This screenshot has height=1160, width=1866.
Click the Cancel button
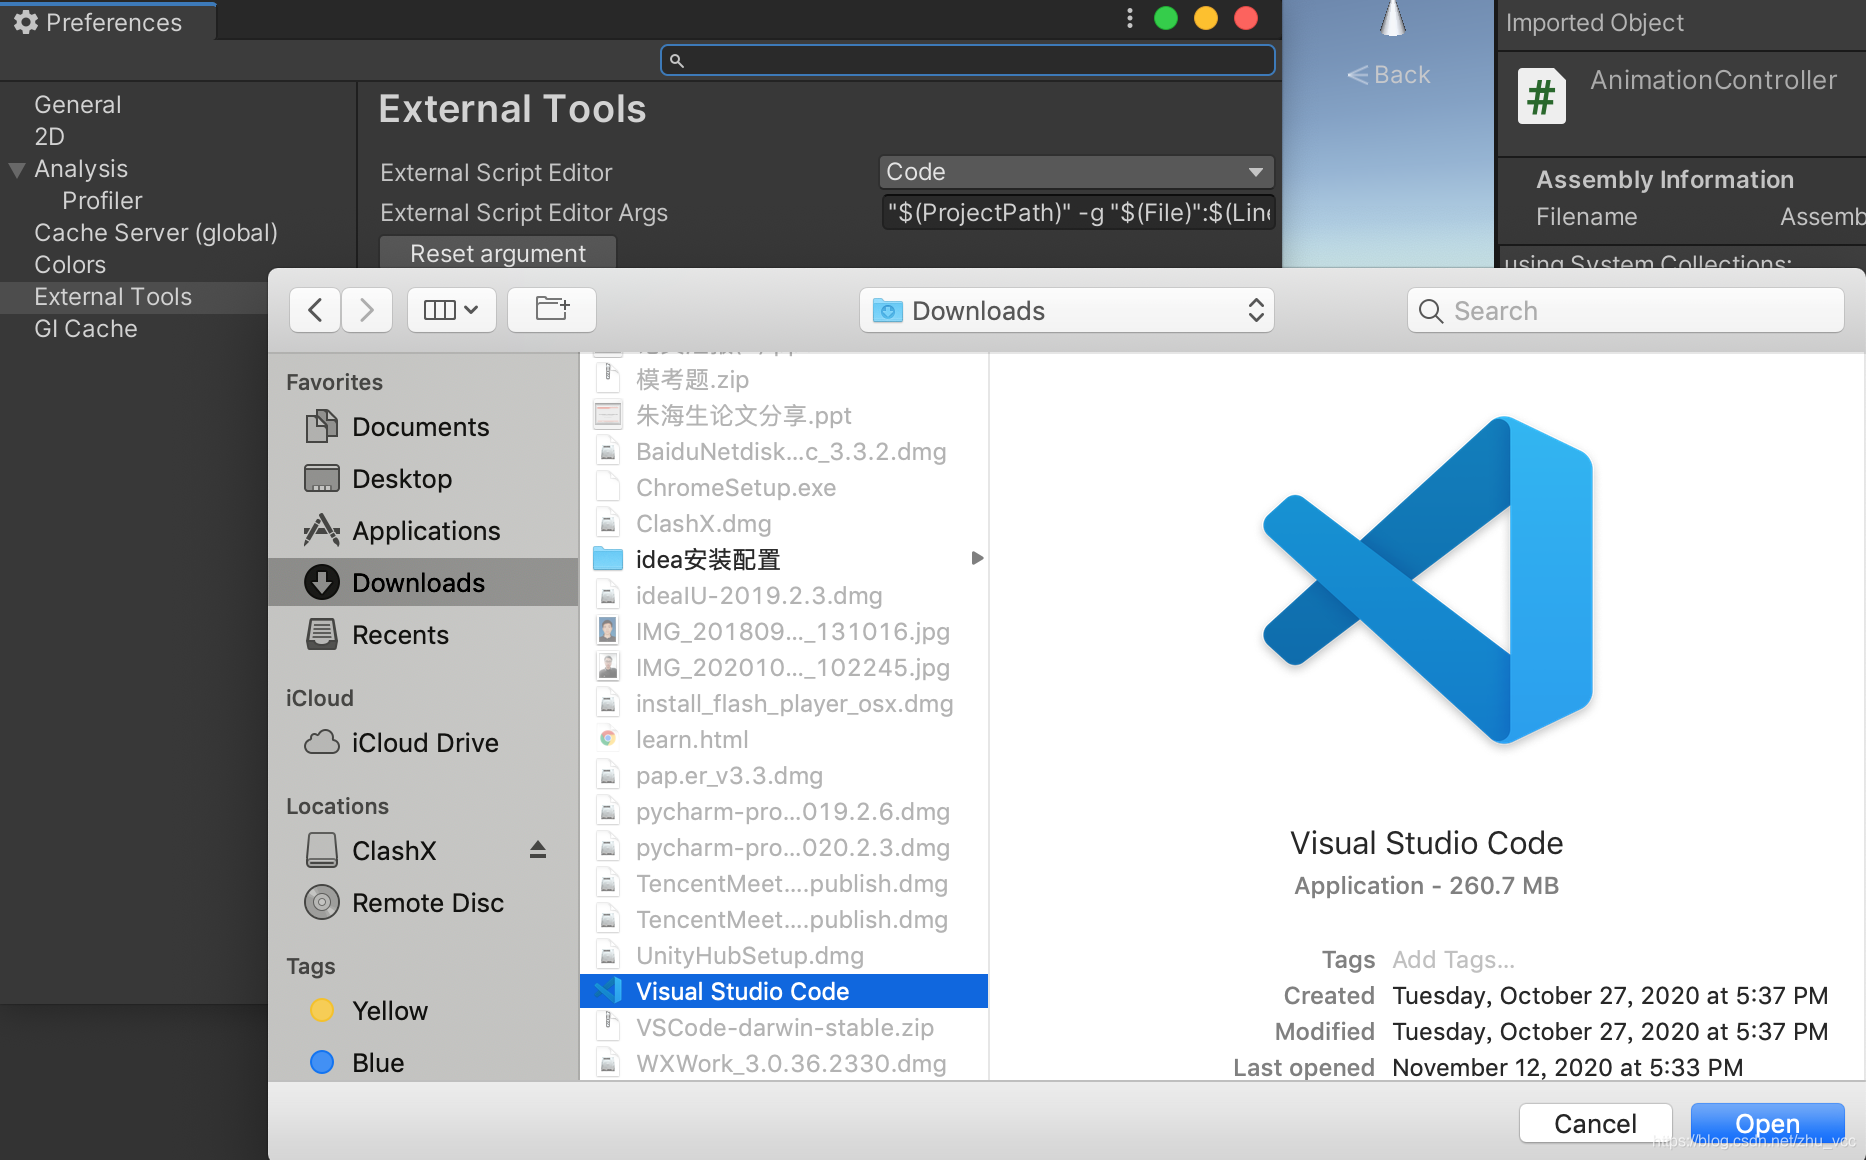1595,1124
